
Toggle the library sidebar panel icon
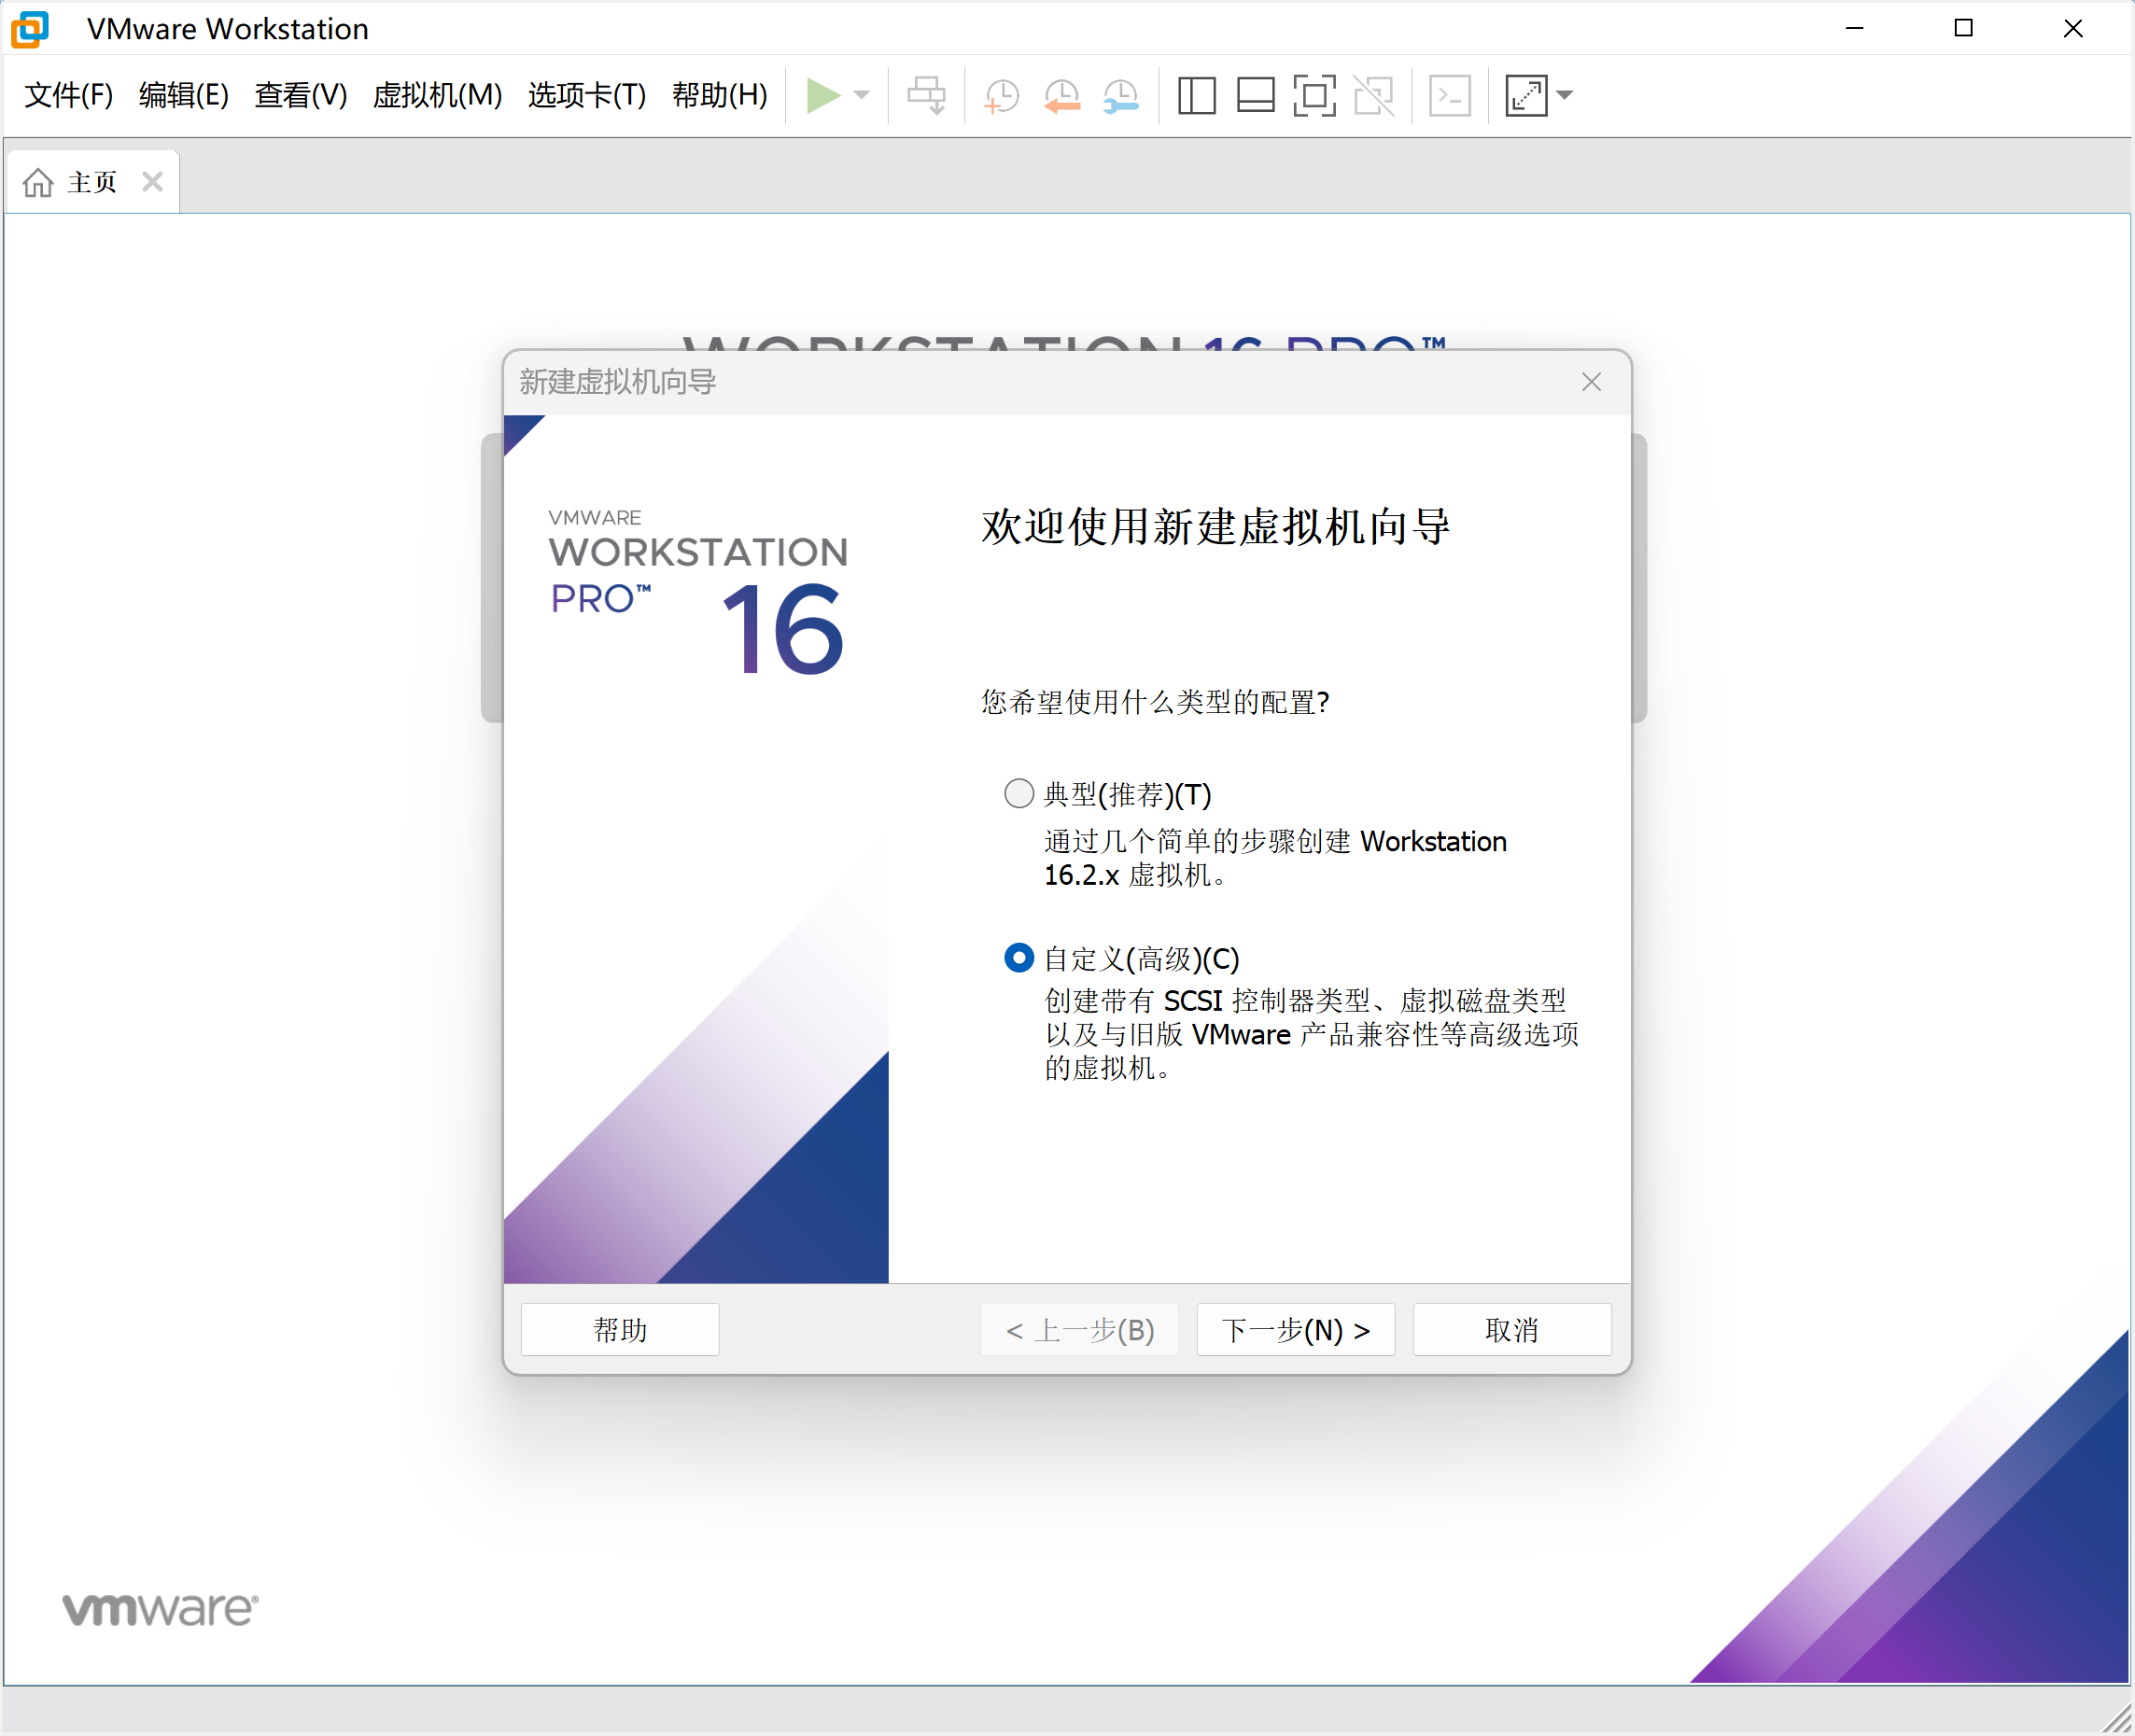coord(1196,96)
